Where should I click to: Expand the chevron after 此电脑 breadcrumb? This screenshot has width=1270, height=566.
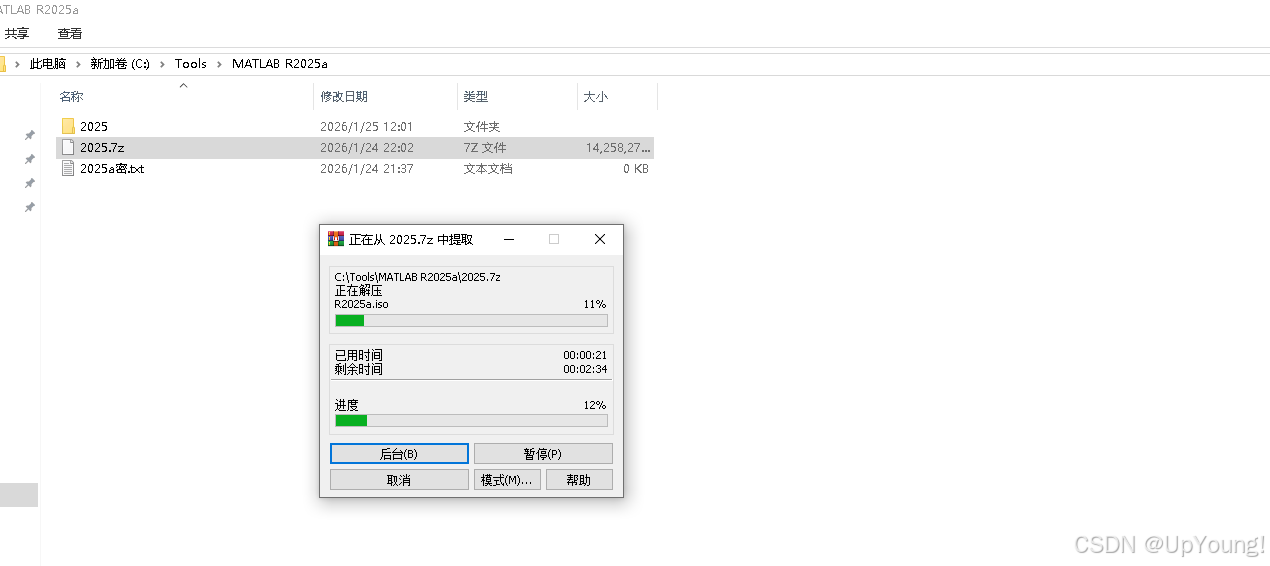pyautogui.click(x=78, y=63)
